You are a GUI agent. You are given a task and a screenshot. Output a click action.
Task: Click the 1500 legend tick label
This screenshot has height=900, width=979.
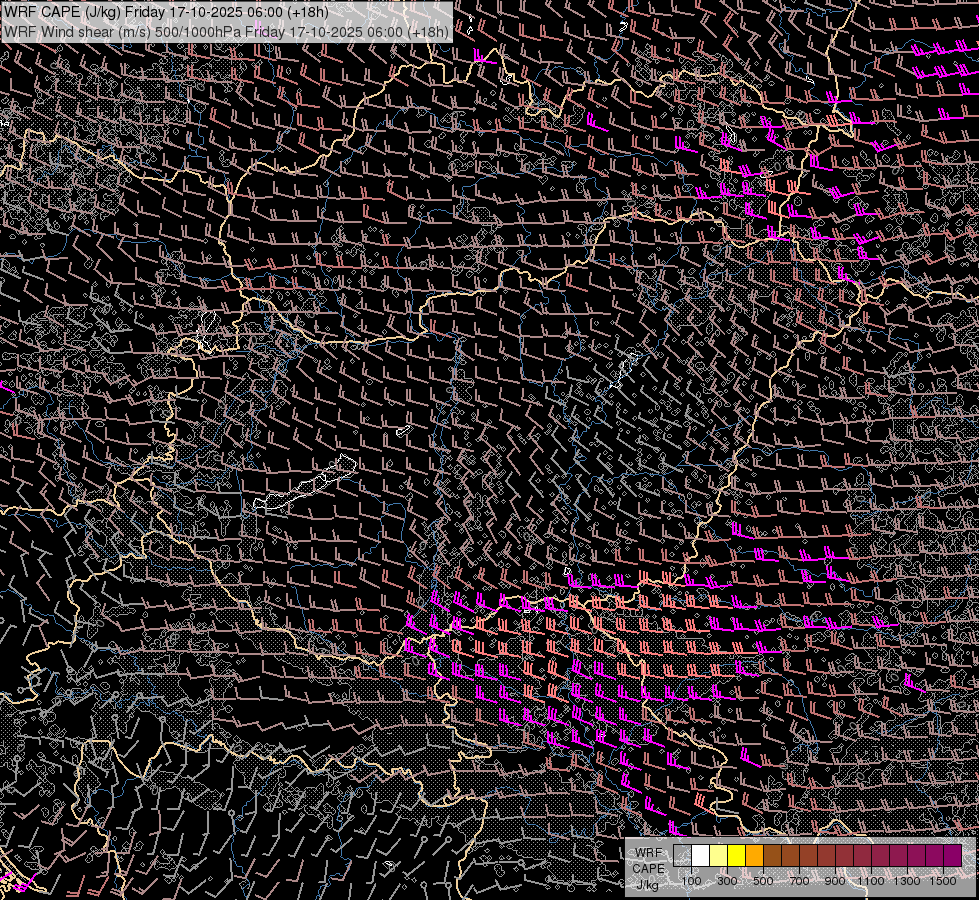(x=943, y=881)
